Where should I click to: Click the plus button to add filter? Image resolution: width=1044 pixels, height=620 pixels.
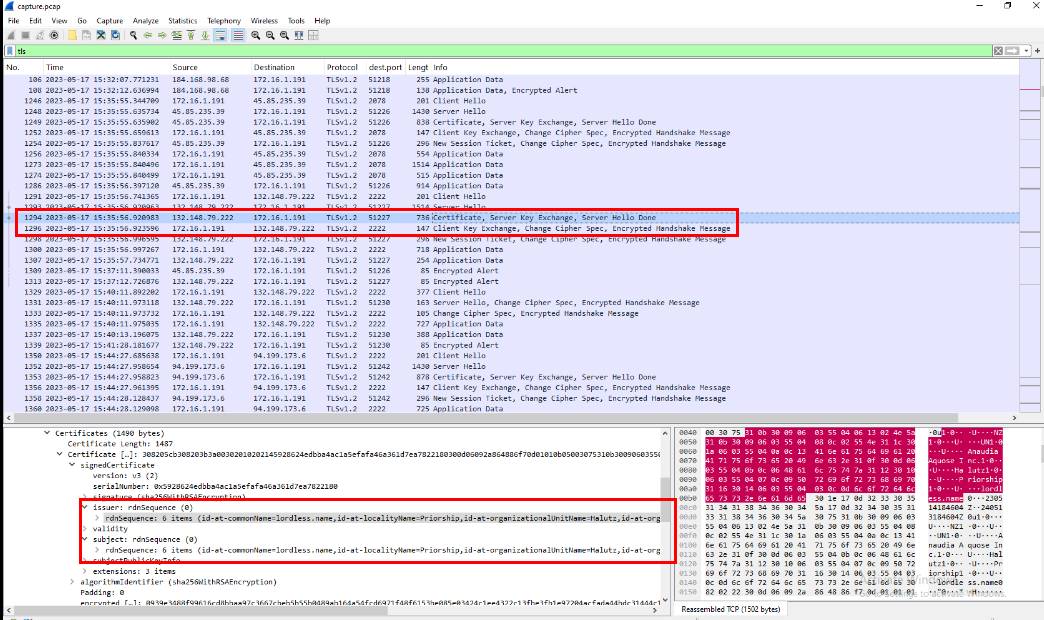(1036, 51)
